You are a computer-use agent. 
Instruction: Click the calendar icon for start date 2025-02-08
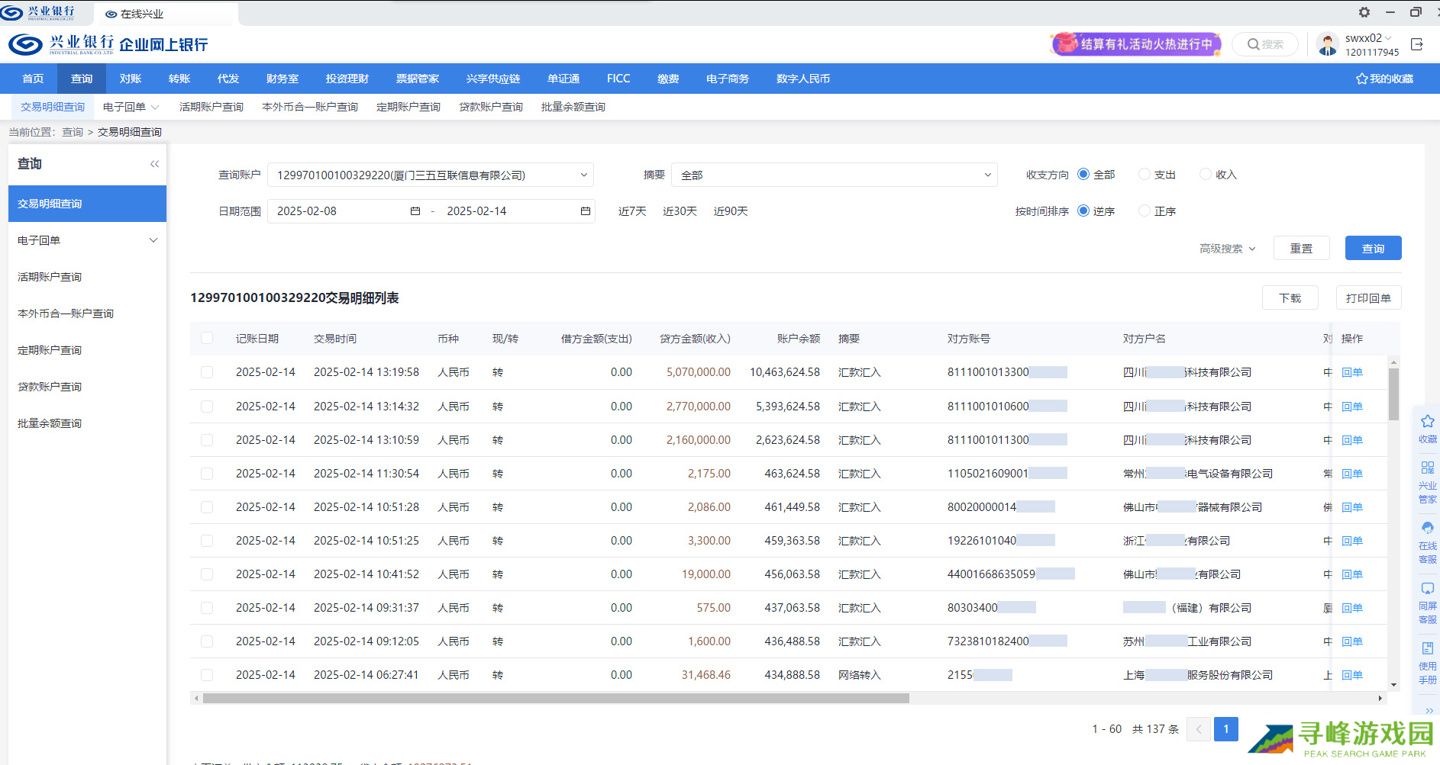[415, 211]
